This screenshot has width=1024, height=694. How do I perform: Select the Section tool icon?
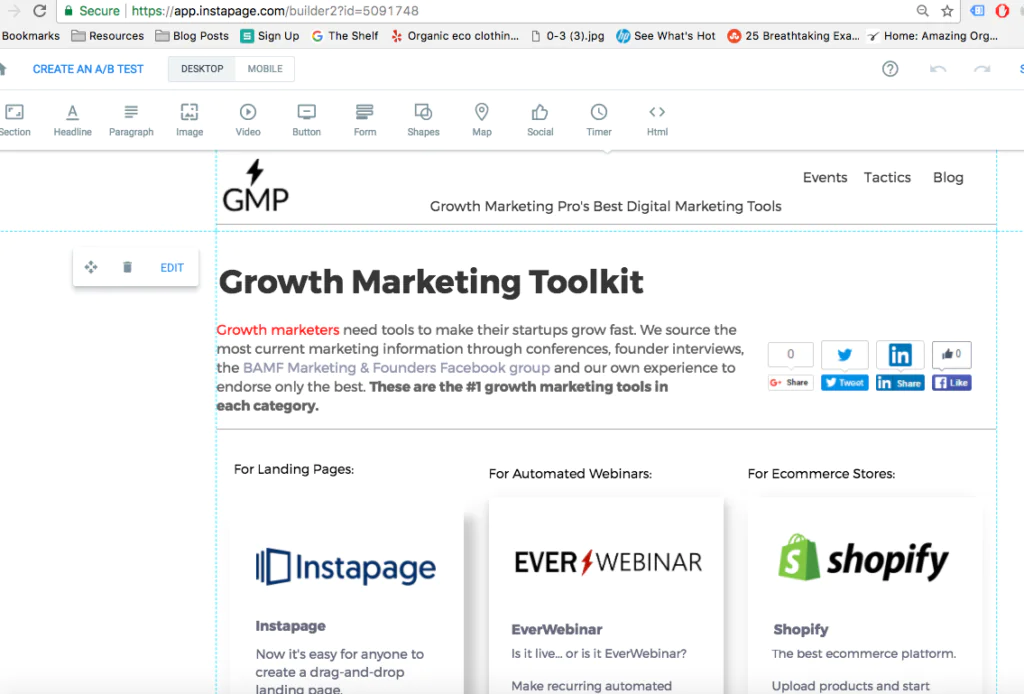point(14,112)
